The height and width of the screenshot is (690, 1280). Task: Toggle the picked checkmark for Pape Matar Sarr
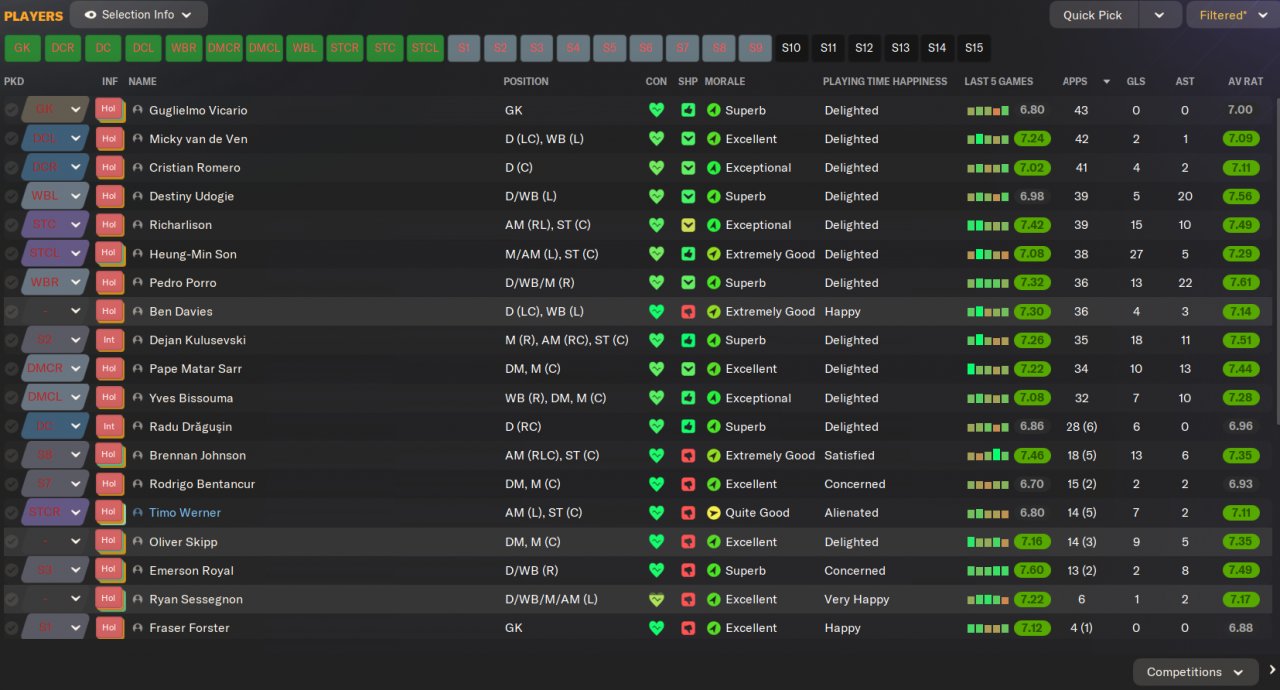pos(11,369)
